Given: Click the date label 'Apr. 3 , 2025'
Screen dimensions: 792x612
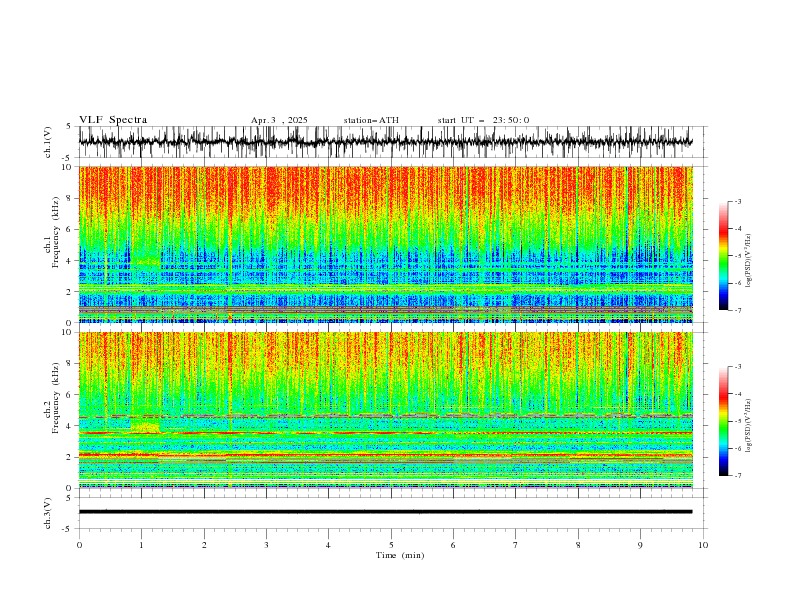Looking at the screenshot, I should click(x=279, y=120).
